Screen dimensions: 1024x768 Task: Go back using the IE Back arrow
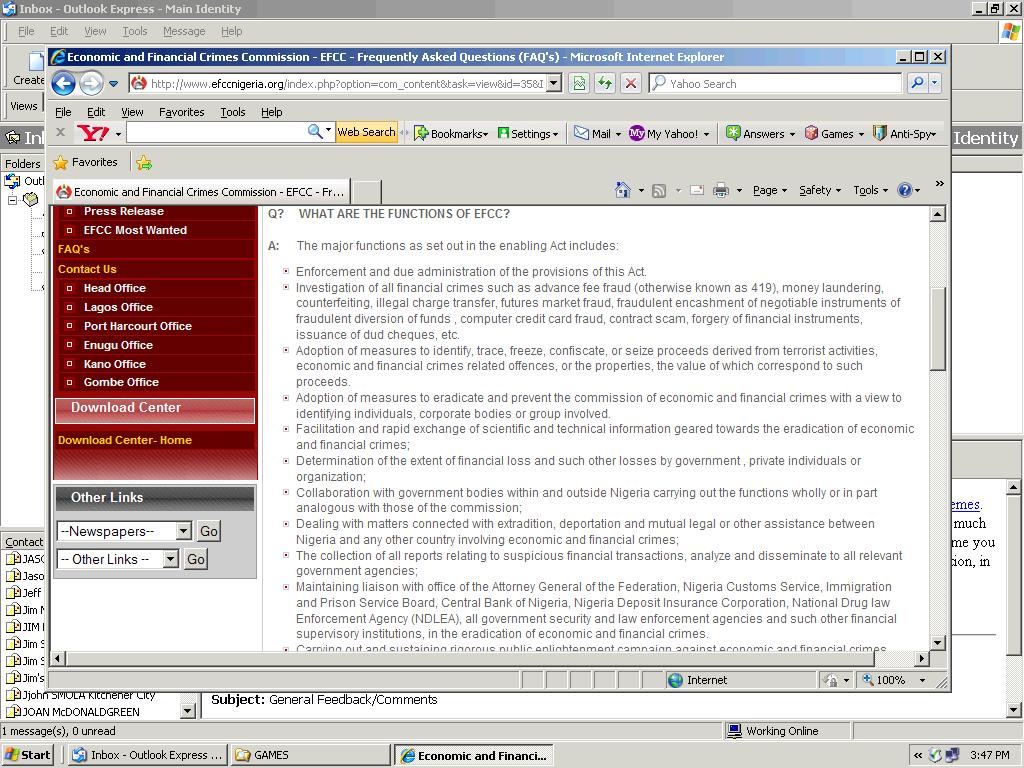pos(63,84)
